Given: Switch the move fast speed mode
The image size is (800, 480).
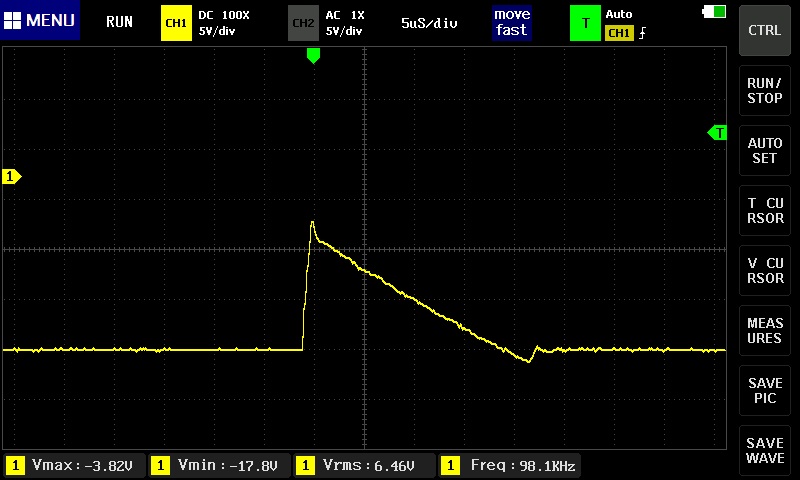Looking at the screenshot, I should pos(511,22).
